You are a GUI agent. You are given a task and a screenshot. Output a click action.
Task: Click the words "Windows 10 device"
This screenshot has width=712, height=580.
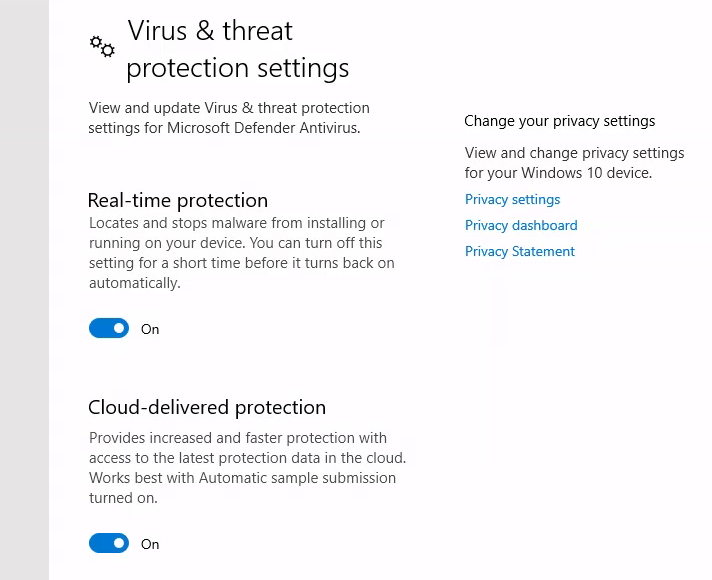click(x=586, y=173)
